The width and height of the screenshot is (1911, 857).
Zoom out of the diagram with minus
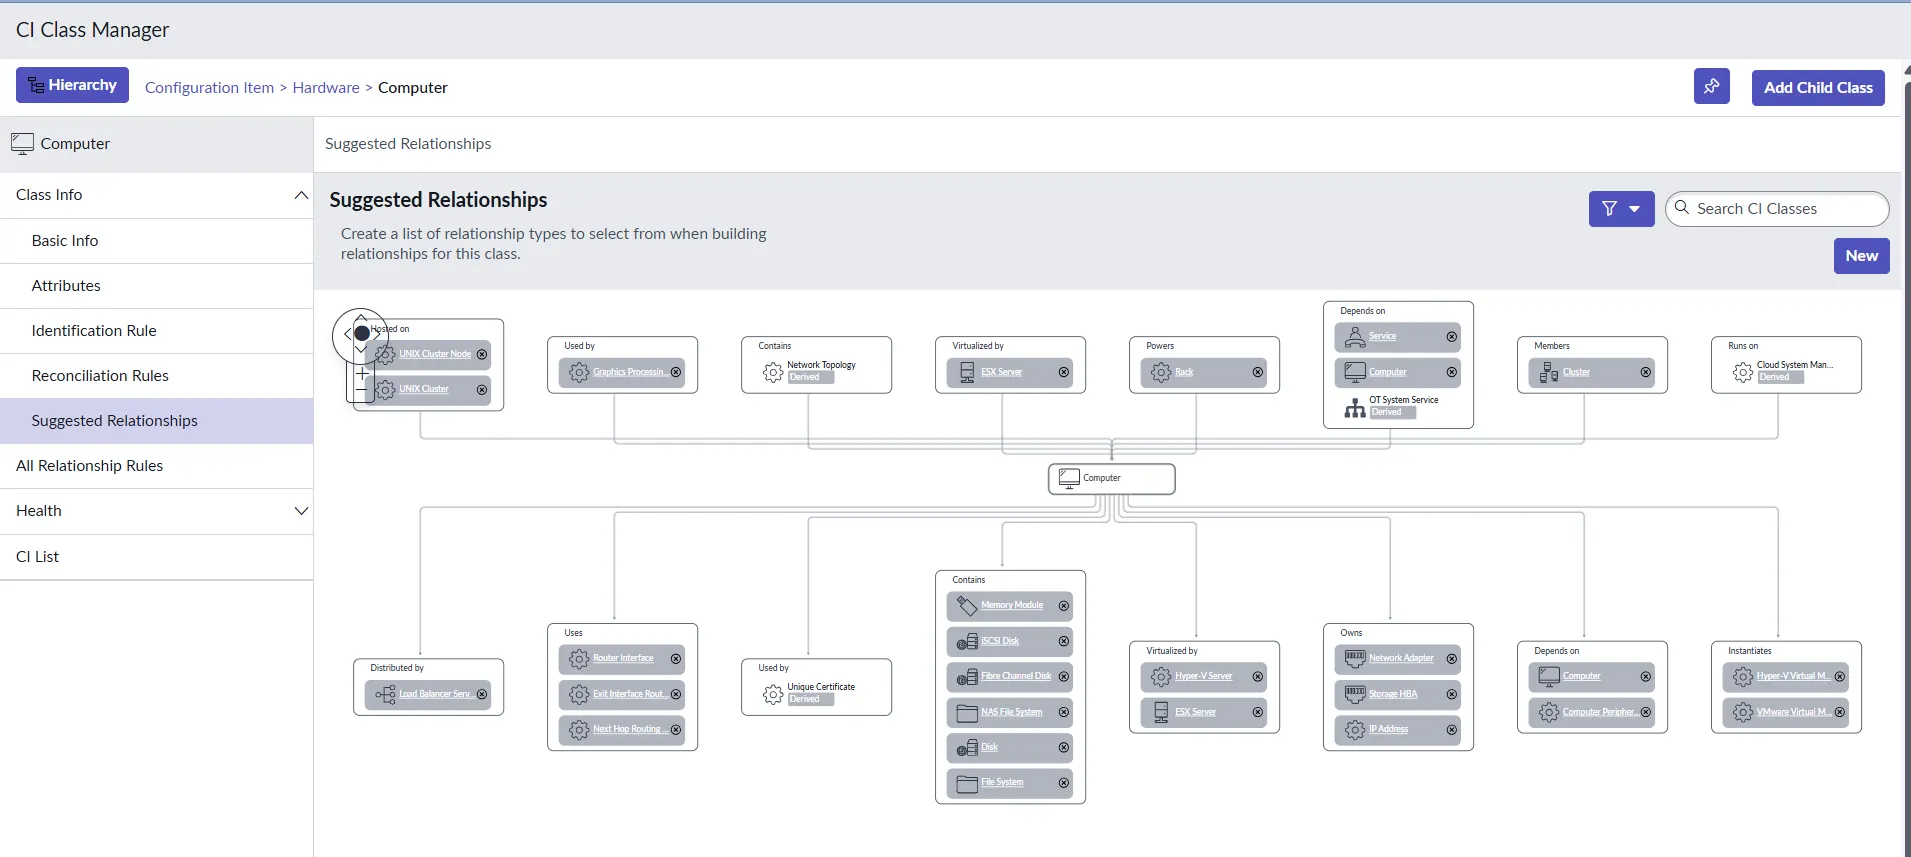[361, 391]
